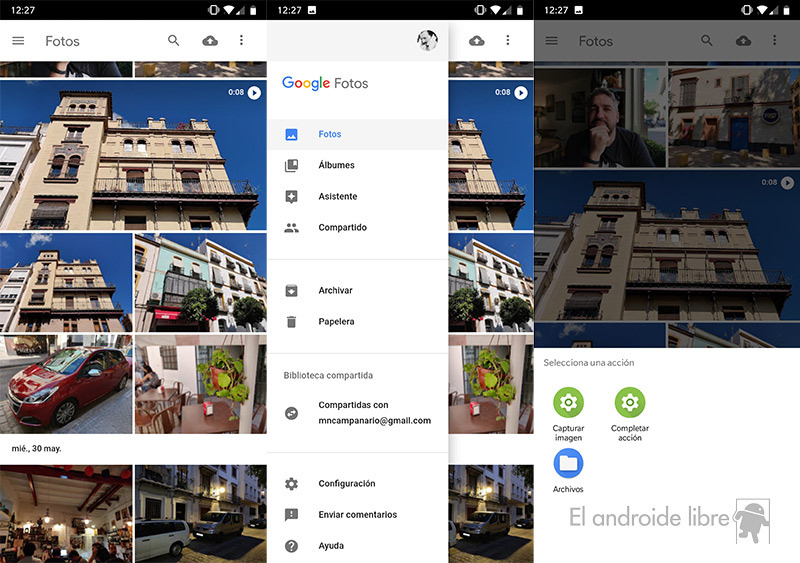
Task: Tap search icon in left Fotos screen
Action: tap(173, 40)
